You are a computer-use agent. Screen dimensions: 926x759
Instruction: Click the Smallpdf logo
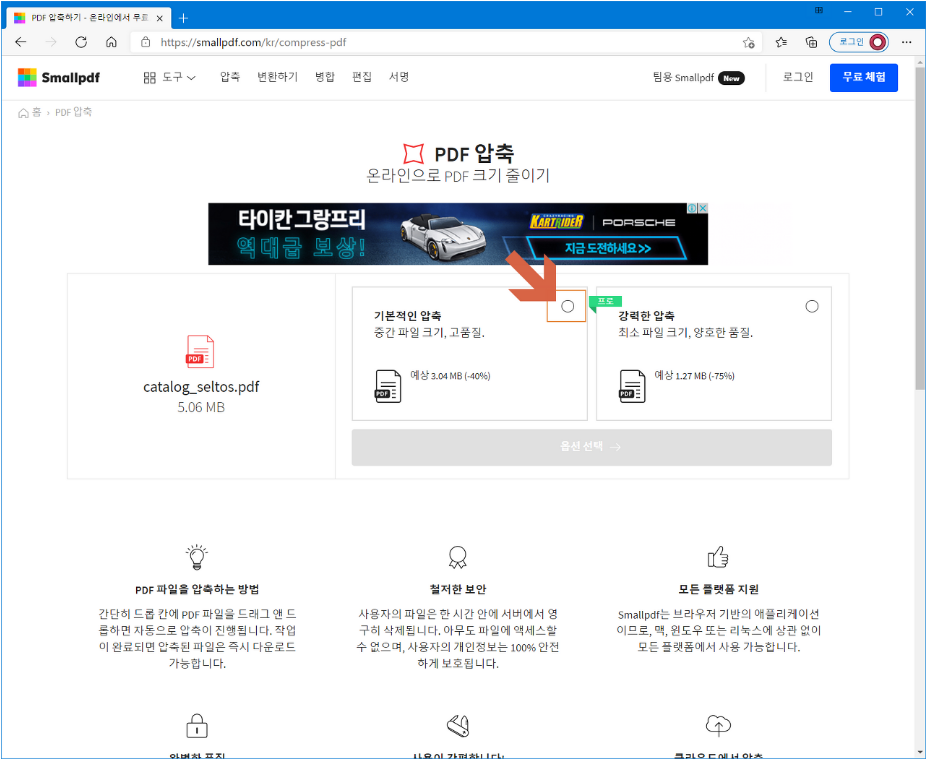[58, 77]
